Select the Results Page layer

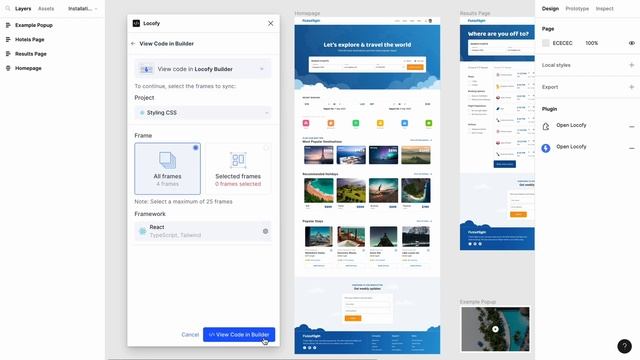31,54
